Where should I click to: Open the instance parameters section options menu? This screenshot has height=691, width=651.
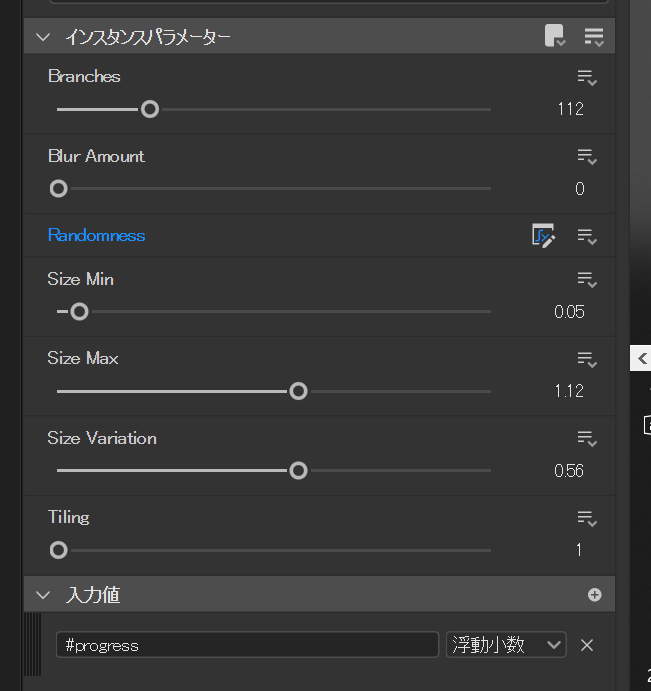tap(594, 37)
